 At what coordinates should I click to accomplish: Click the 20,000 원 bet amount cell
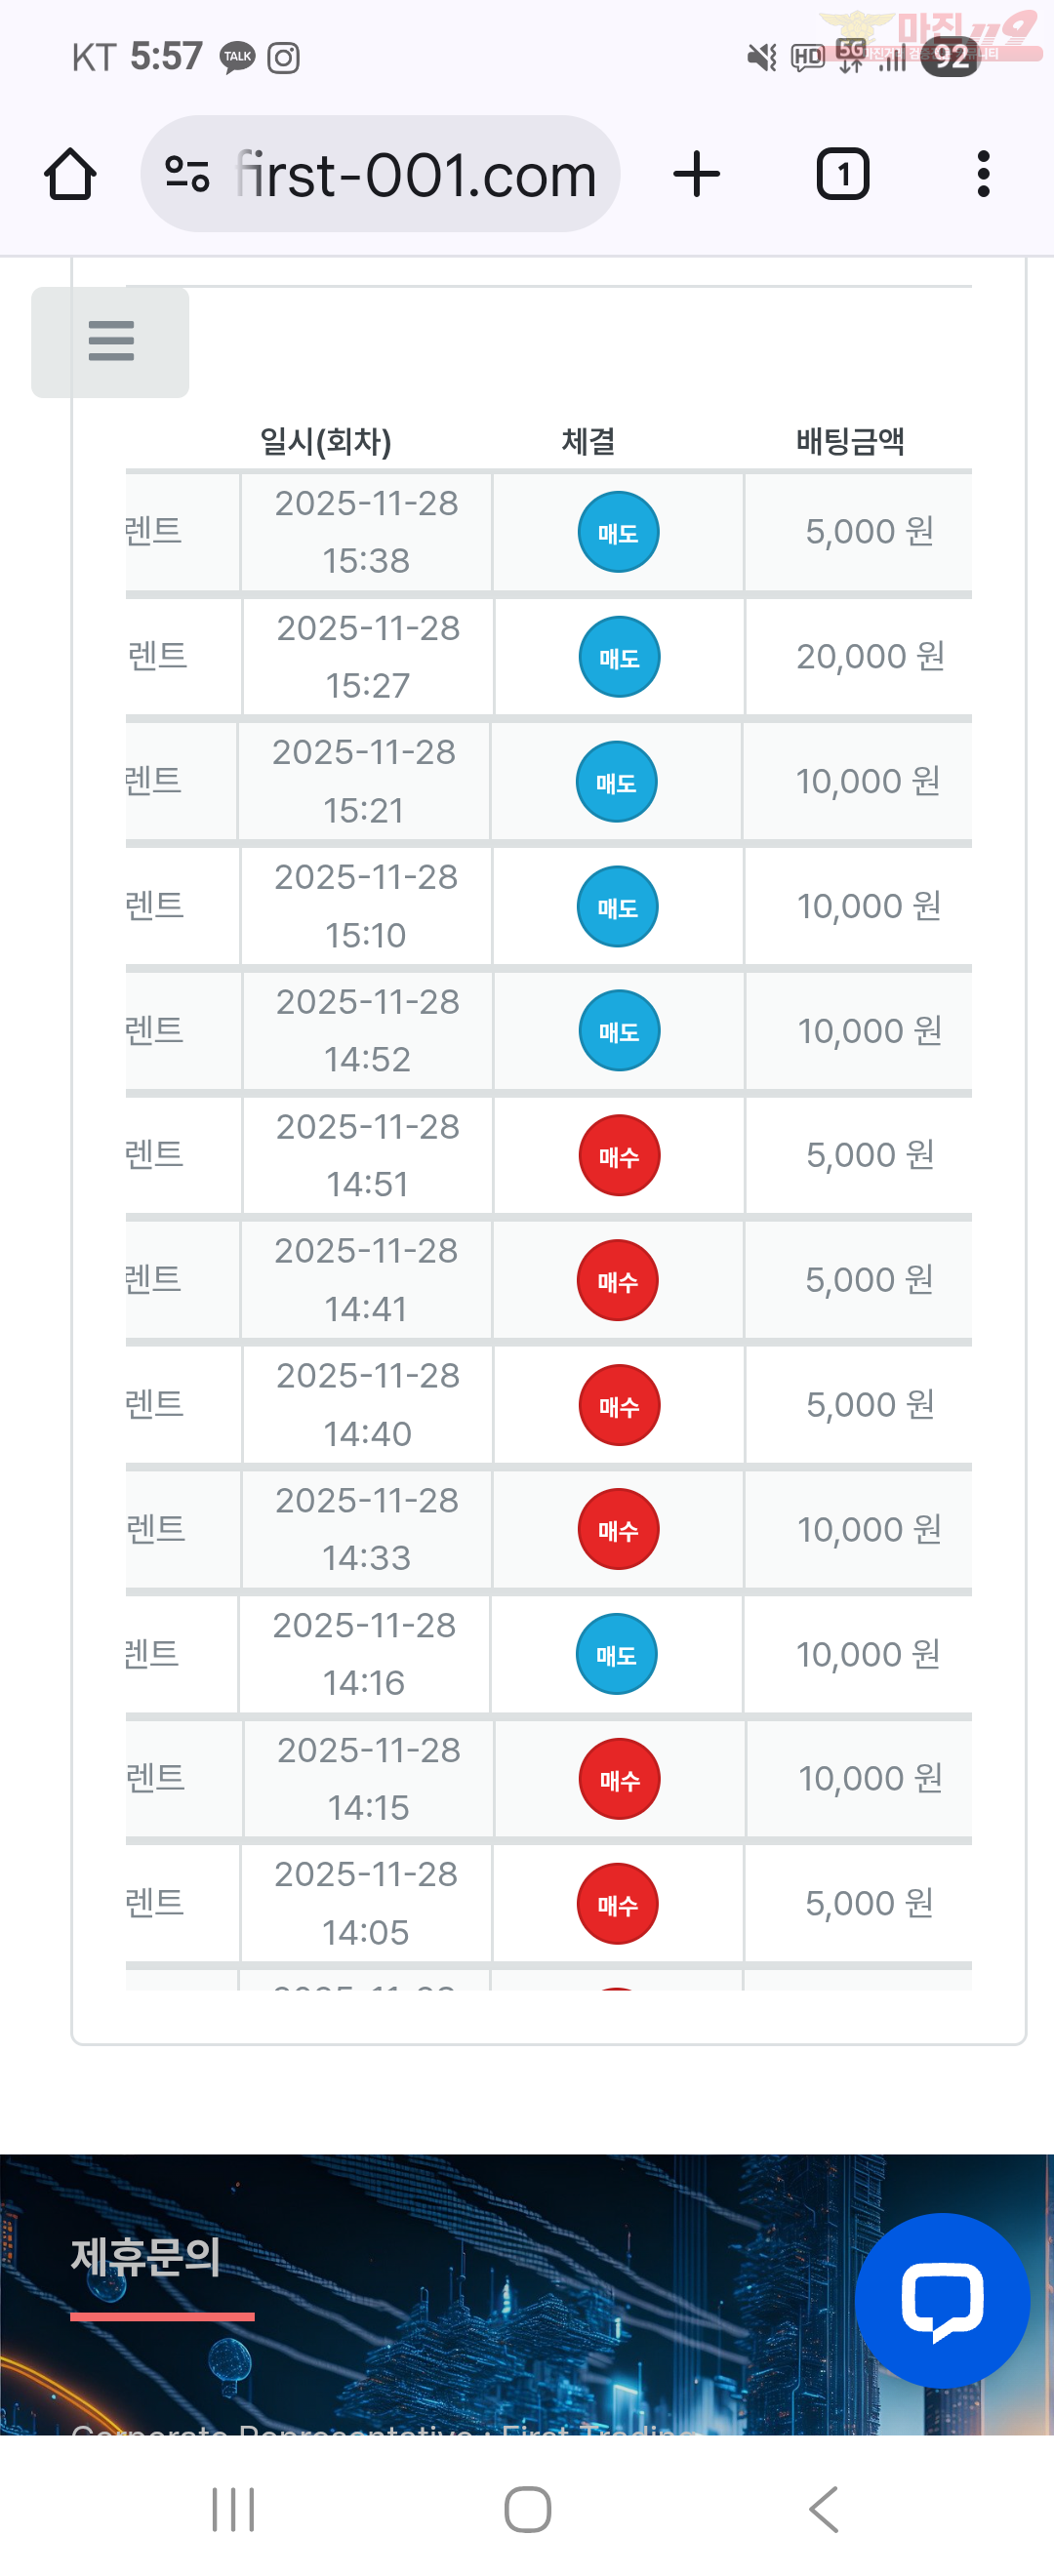pyautogui.click(x=870, y=657)
